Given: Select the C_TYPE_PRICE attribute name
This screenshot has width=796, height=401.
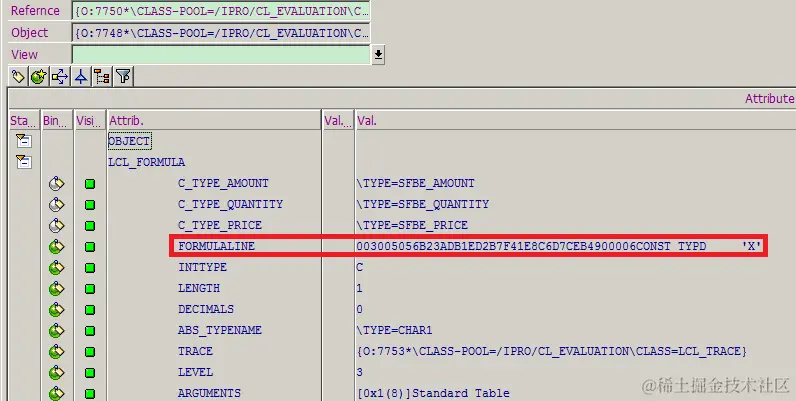Looking at the screenshot, I should [x=220, y=225].
